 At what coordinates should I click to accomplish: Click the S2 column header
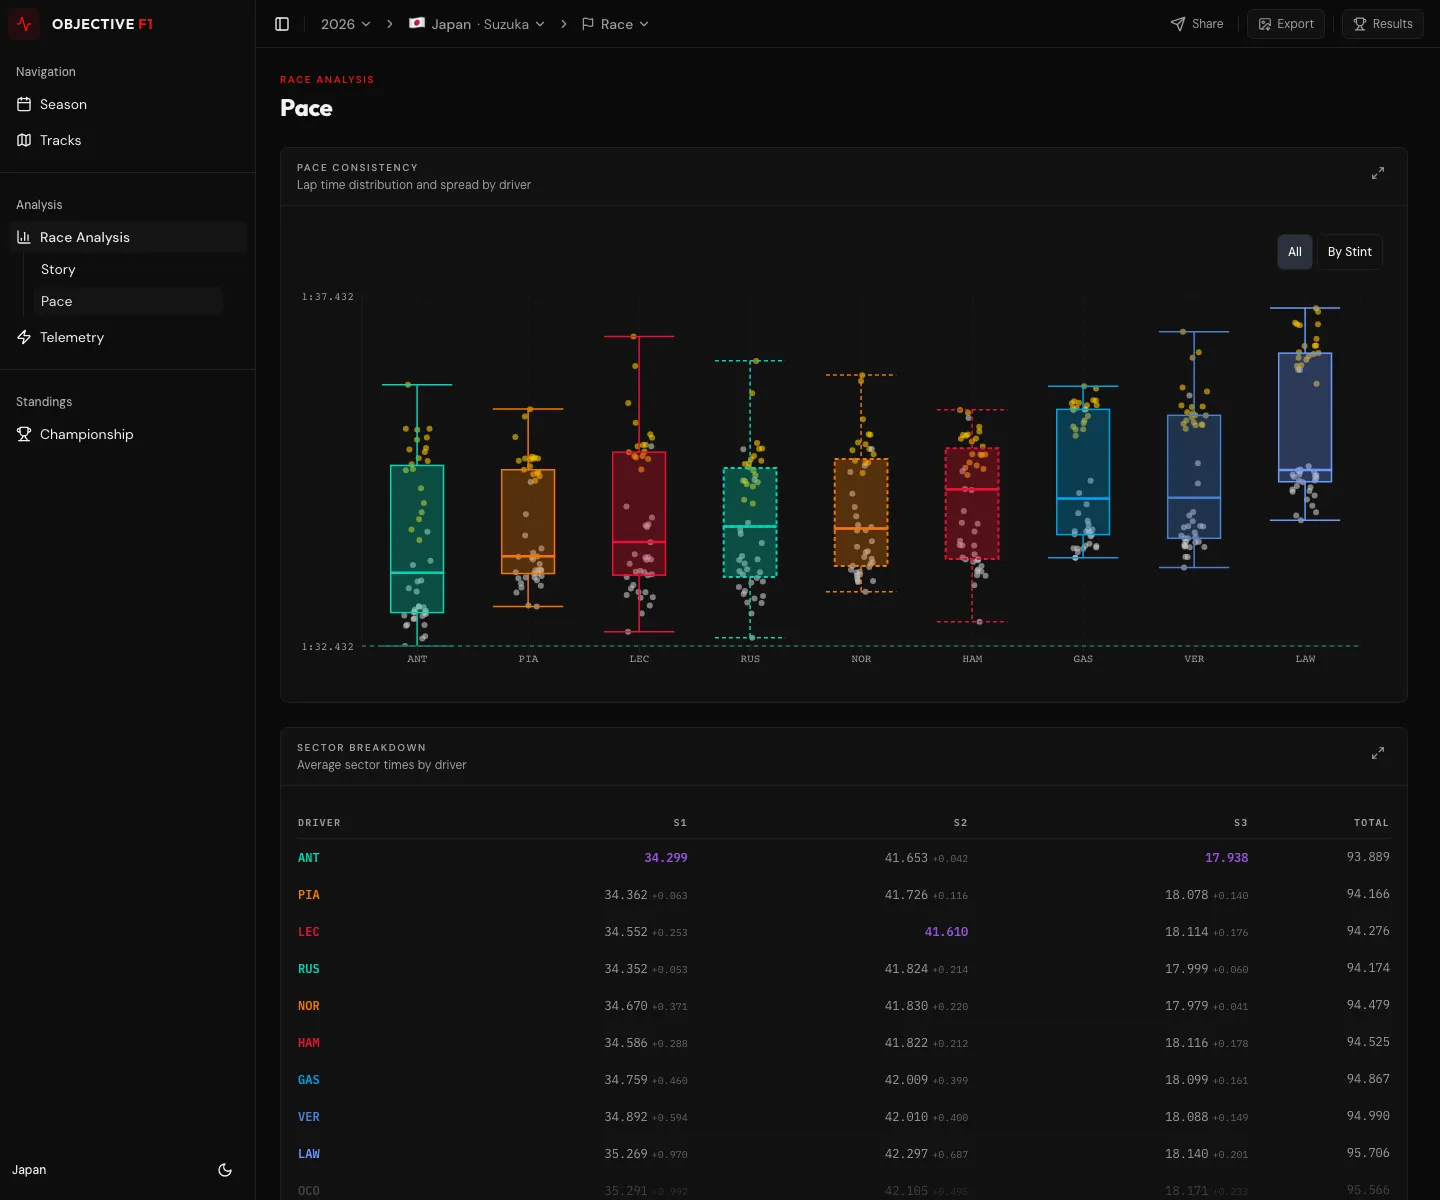point(960,823)
